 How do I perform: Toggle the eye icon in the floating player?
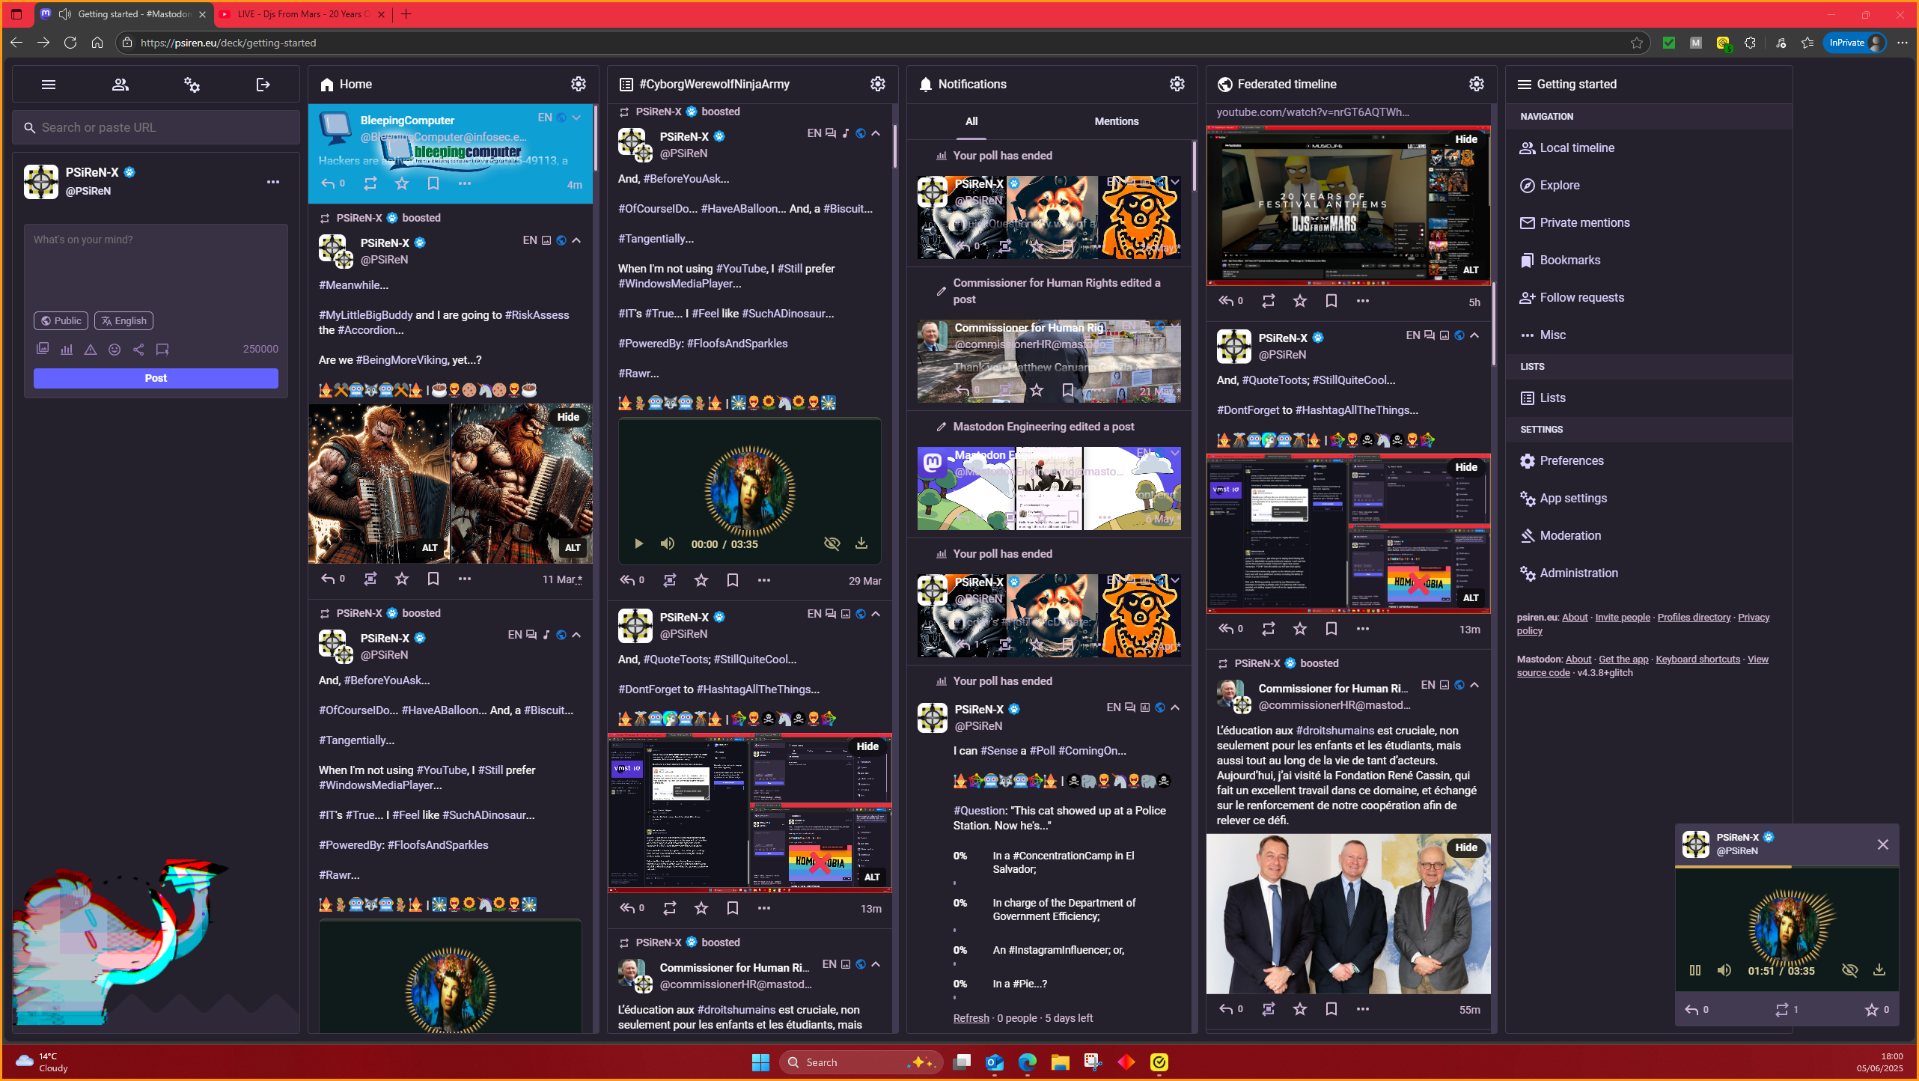tap(1850, 970)
